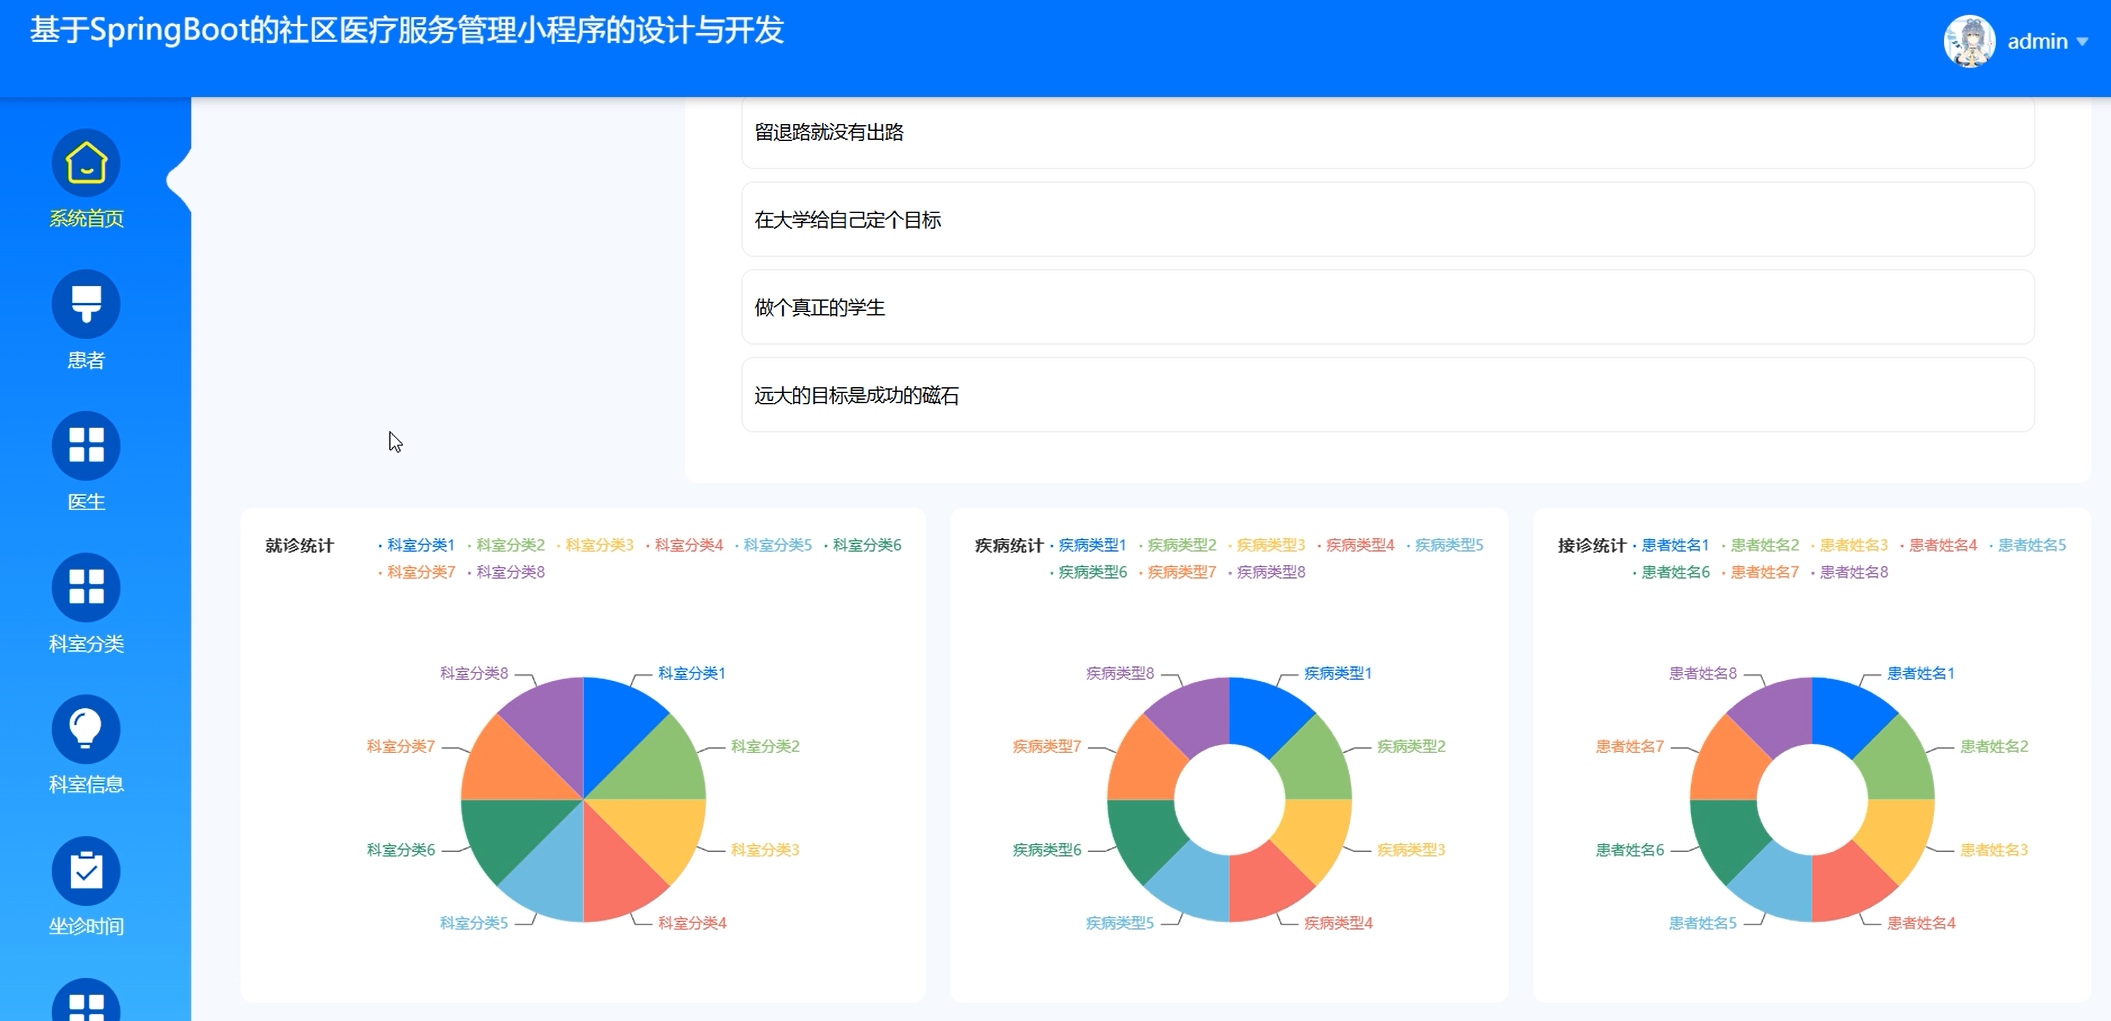2111x1021 pixels.
Task: Click the 医生 grid icon
Action: pos(86,446)
